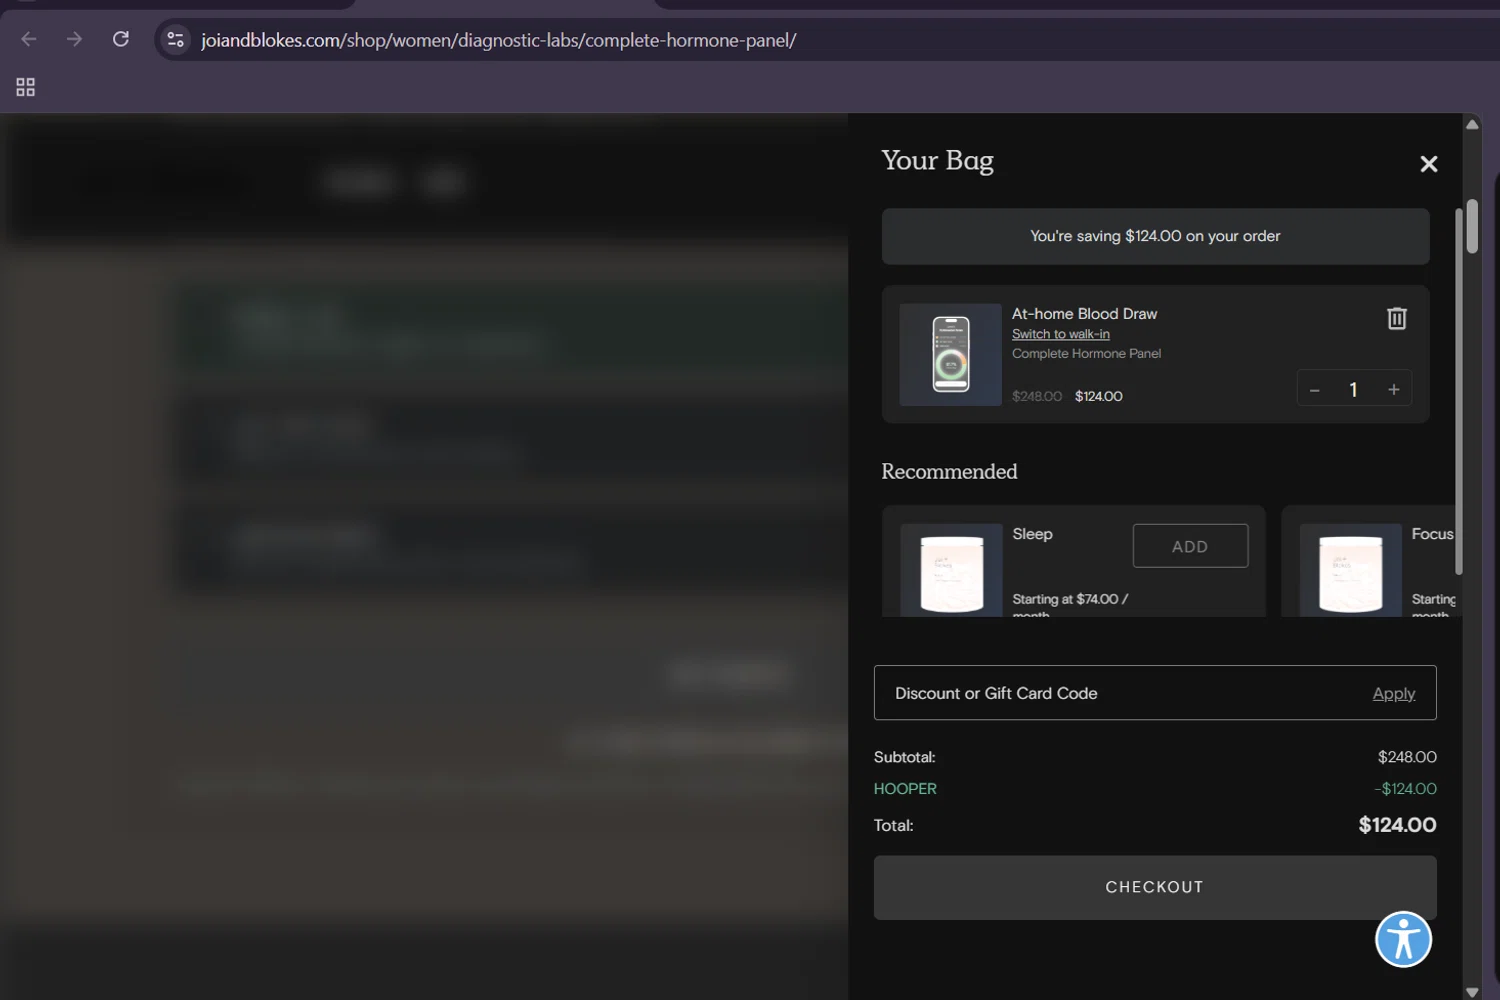Reload the page

[121, 39]
